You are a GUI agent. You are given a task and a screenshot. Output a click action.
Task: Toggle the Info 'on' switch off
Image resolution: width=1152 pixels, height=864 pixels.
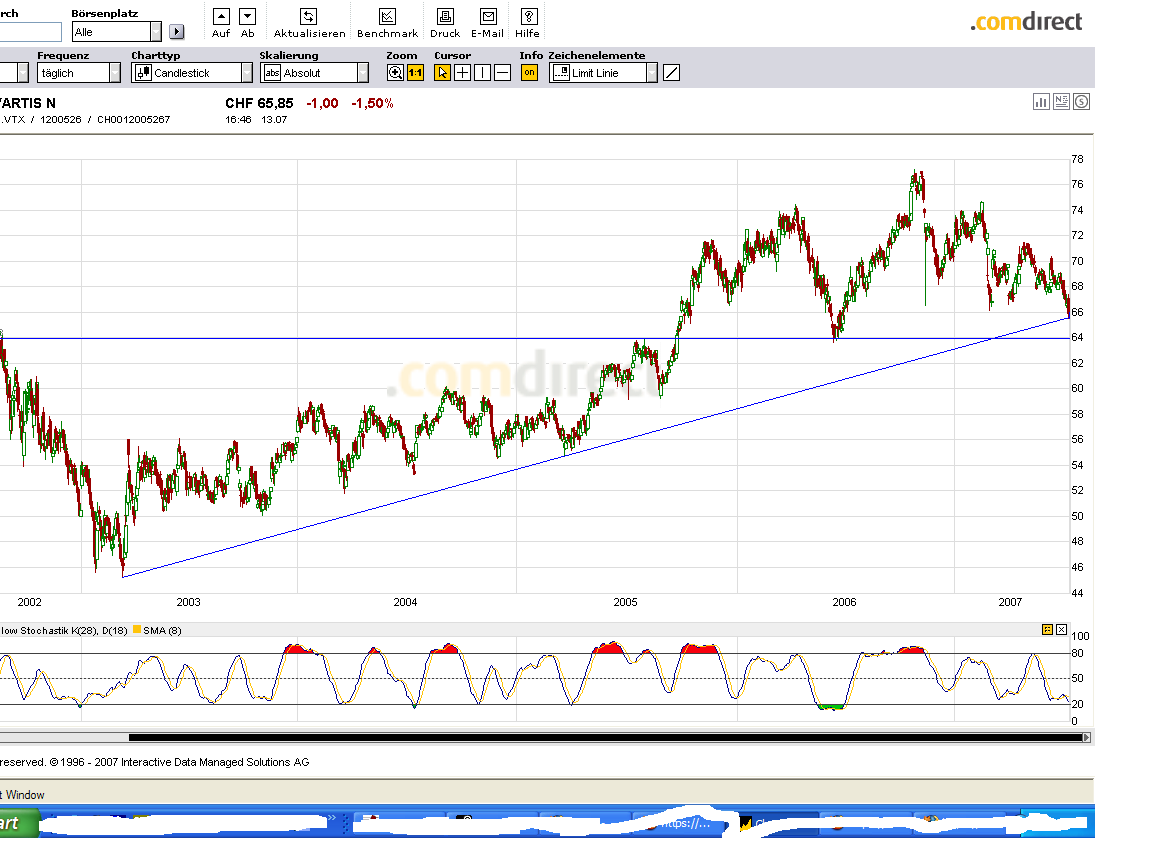click(x=528, y=72)
